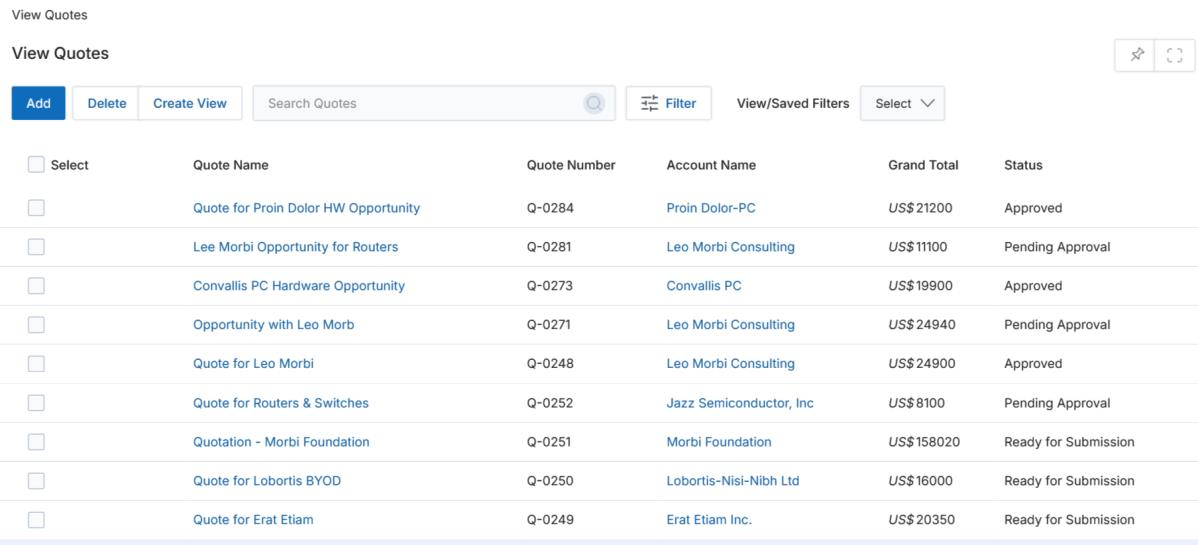
Task: Check the box for Quotation - Morbi Foundation
Action: [36, 442]
